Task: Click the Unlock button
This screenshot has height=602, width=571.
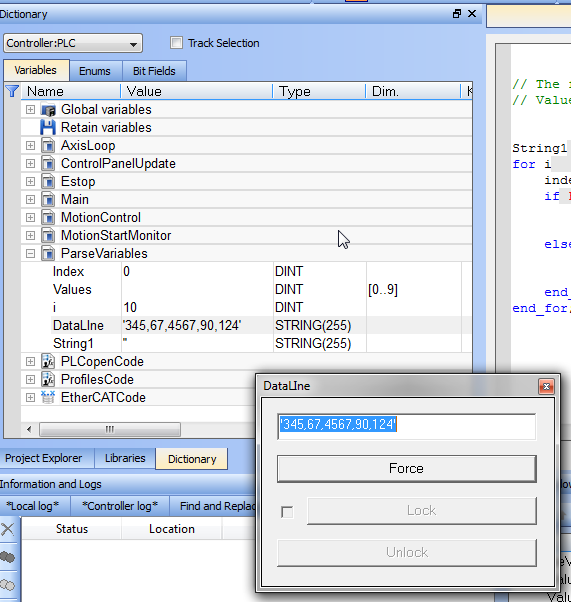Action: (x=406, y=552)
